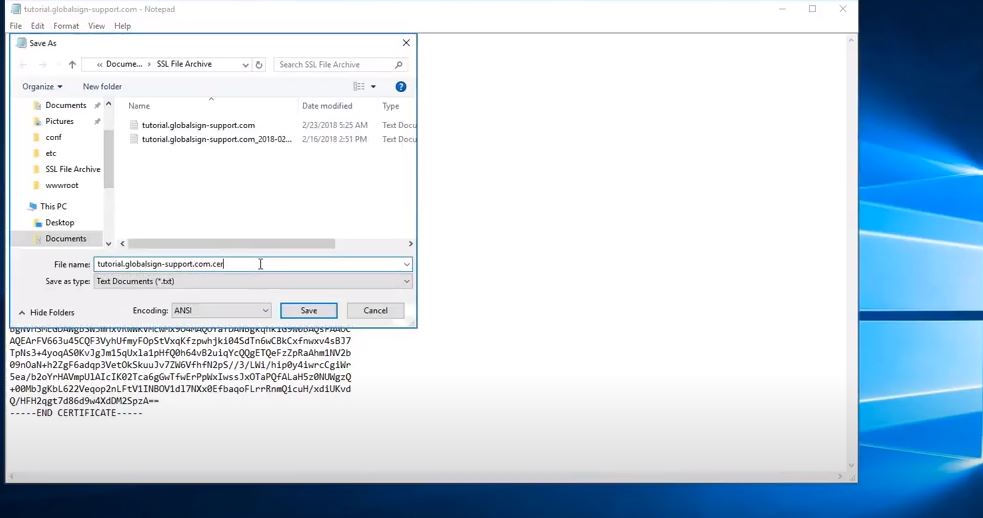Change view layout icon
The height and width of the screenshot is (518, 983).
359,87
